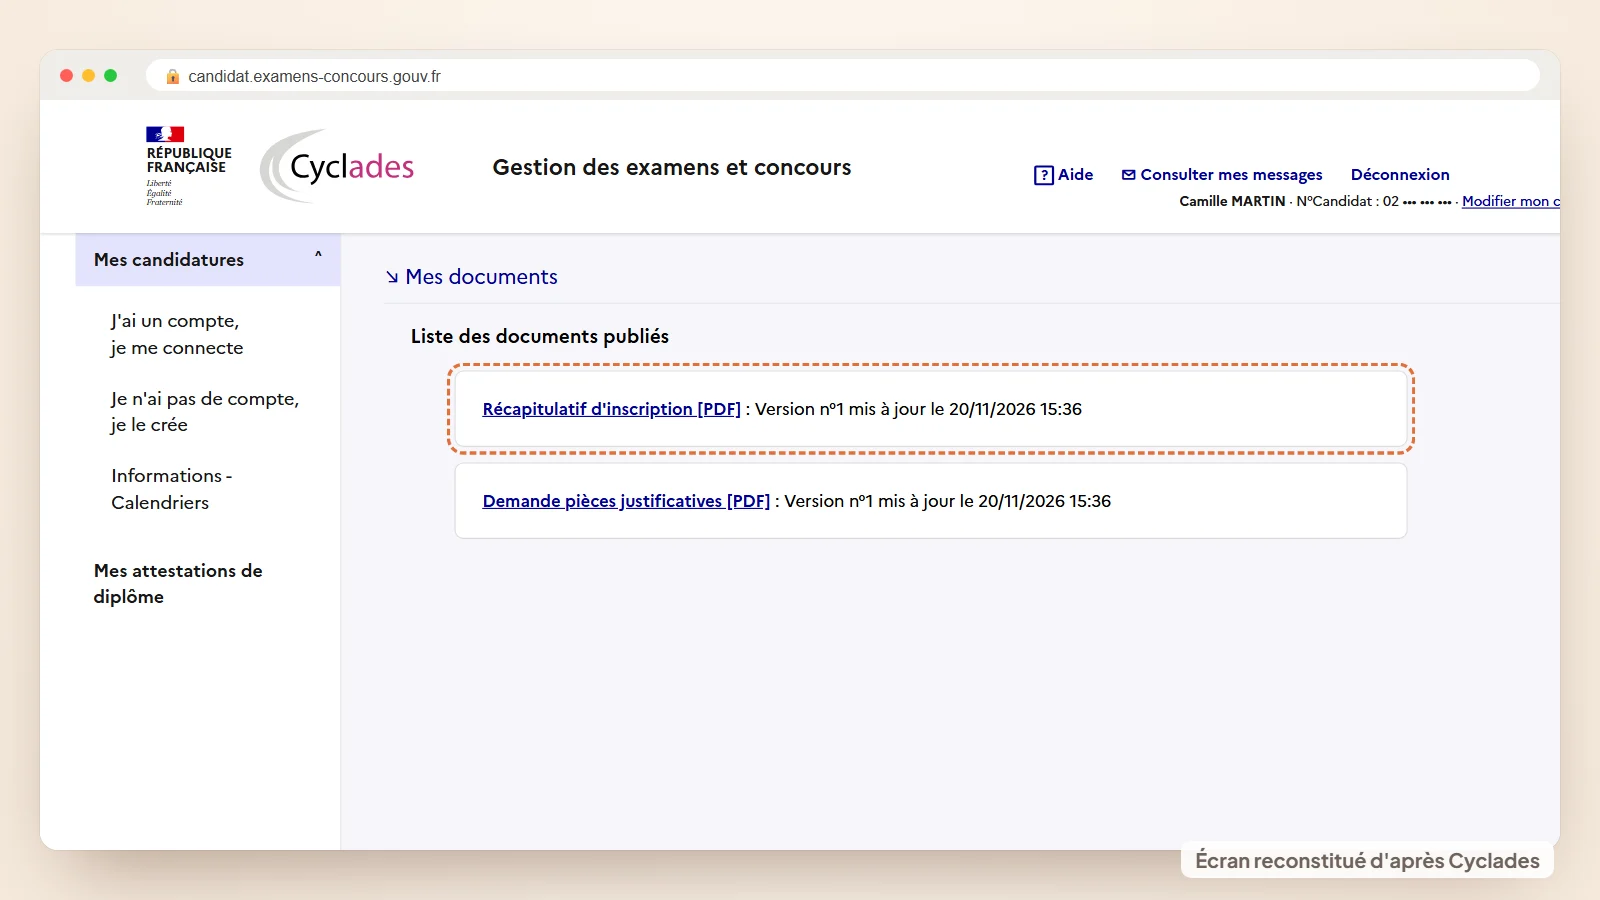Open Mes attestations de diplôme
The width and height of the screenshot is (1600, 900).
click(x=178, y=583)
